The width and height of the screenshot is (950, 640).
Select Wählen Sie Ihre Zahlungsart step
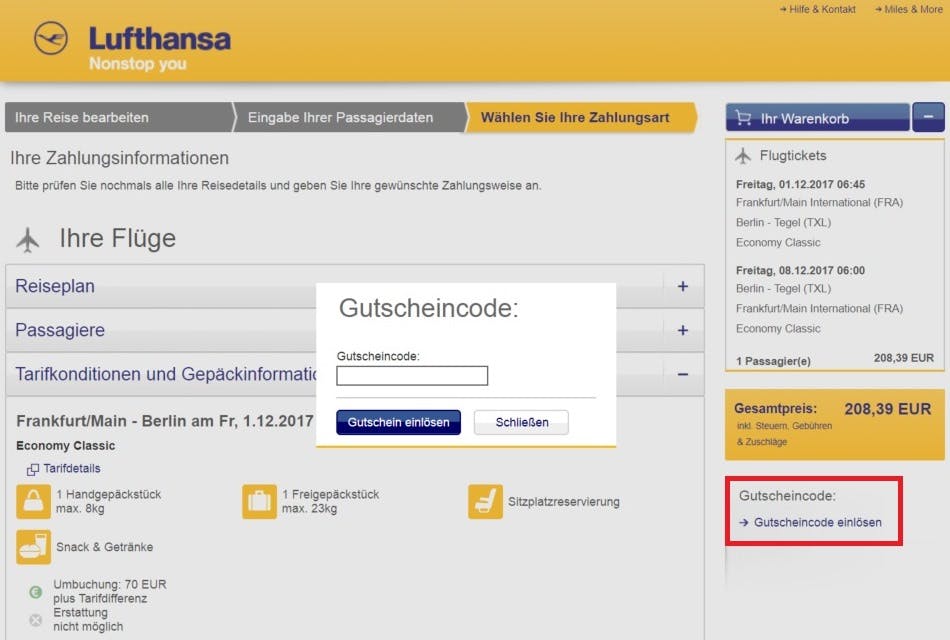pos(580,118)
